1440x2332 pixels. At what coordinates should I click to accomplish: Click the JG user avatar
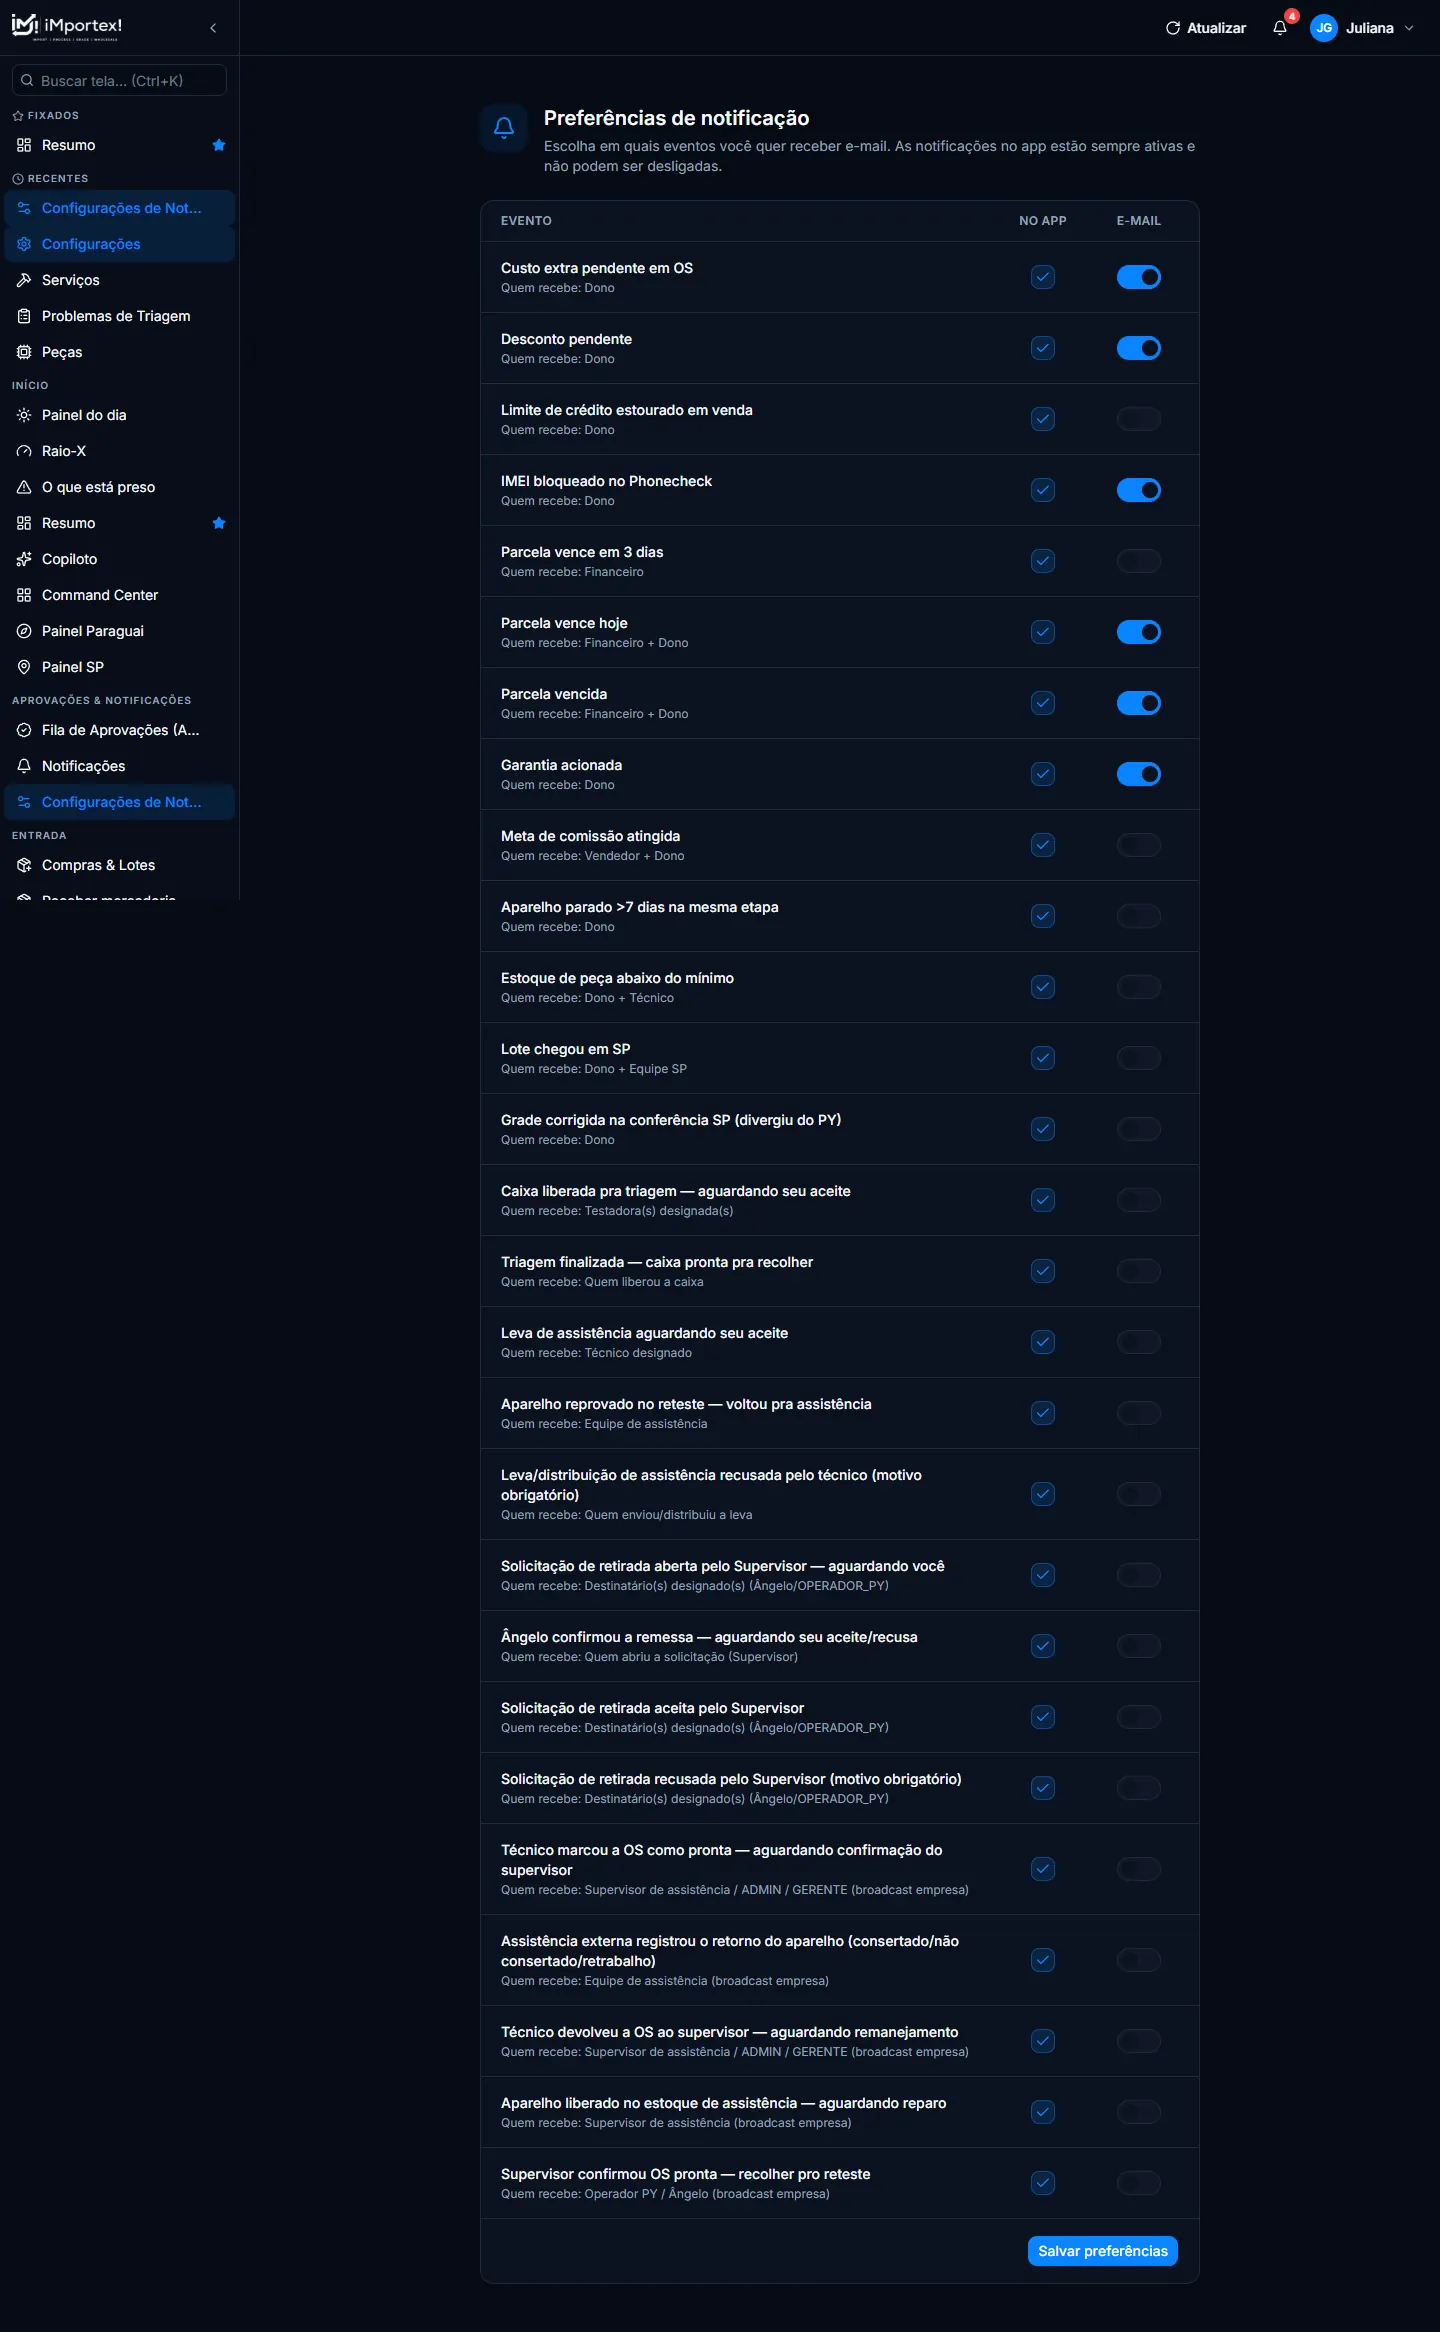pyautogui.click(x=1324, y=28)
